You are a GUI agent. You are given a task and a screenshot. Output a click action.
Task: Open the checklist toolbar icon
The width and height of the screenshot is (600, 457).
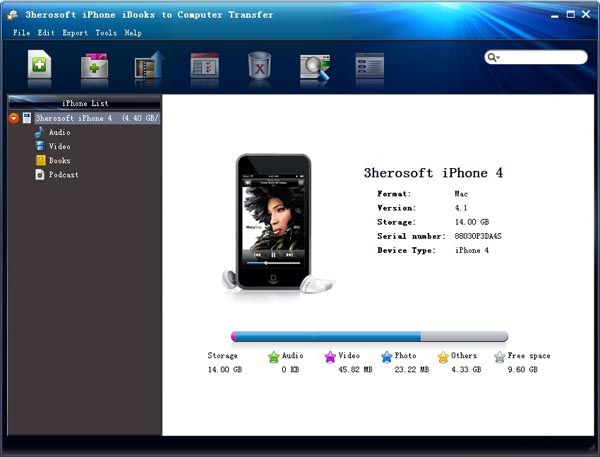[205, 65]
